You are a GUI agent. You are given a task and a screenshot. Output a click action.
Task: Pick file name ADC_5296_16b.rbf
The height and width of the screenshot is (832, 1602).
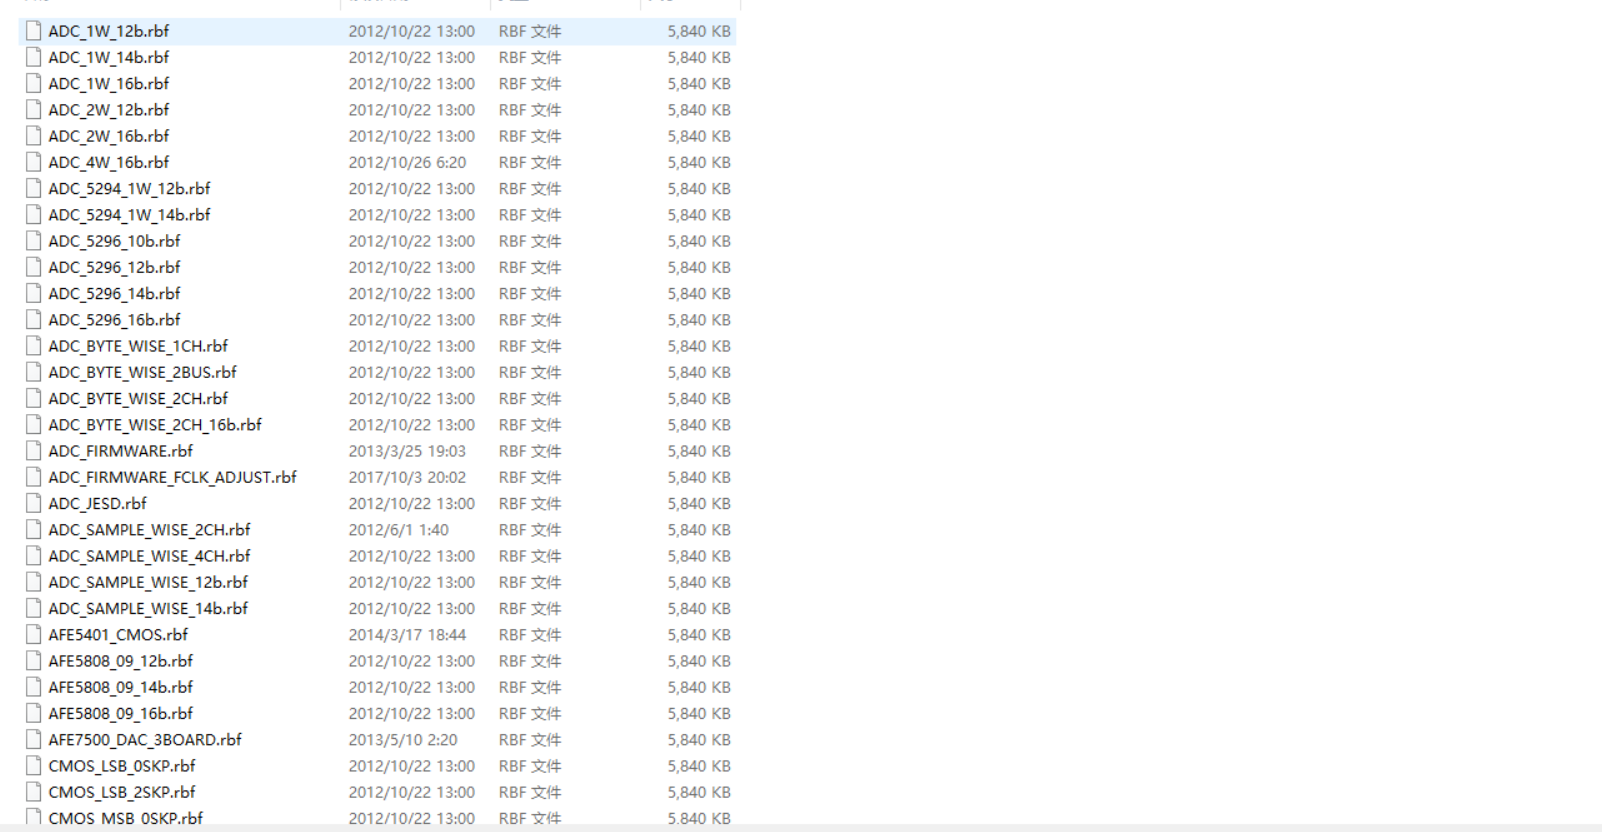tap(115, 320)
